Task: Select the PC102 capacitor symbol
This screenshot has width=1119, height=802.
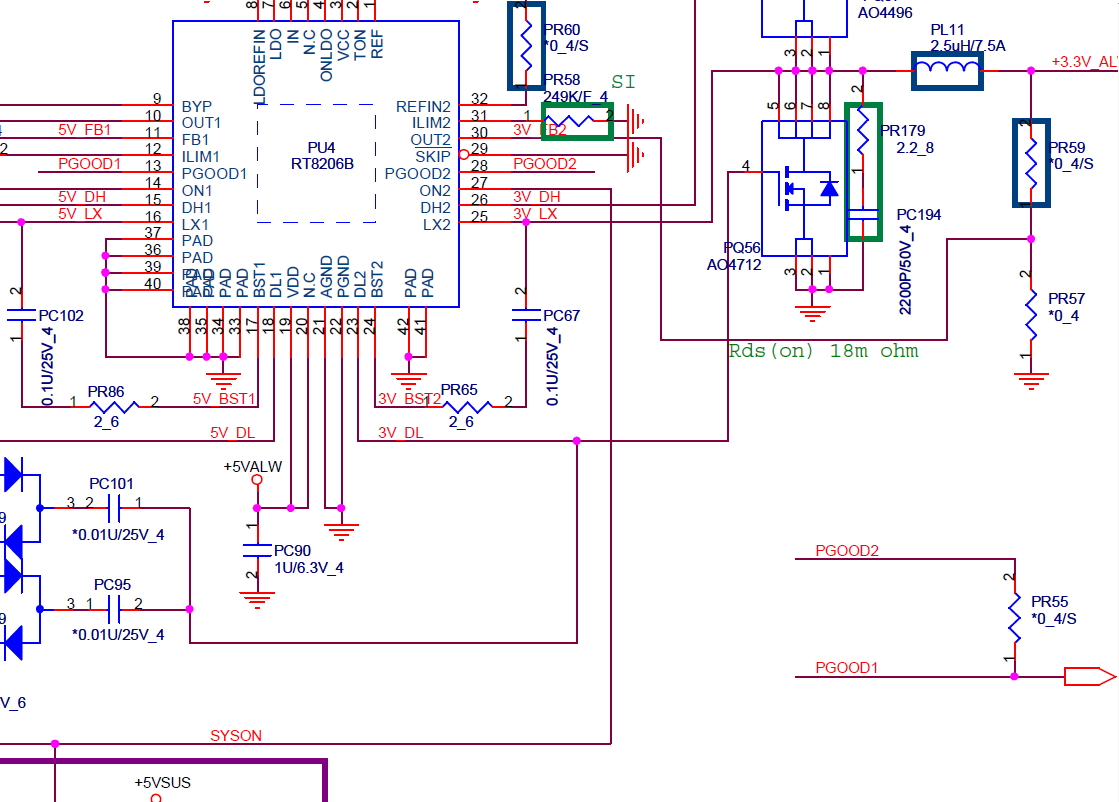Action: tap(21, 315)
